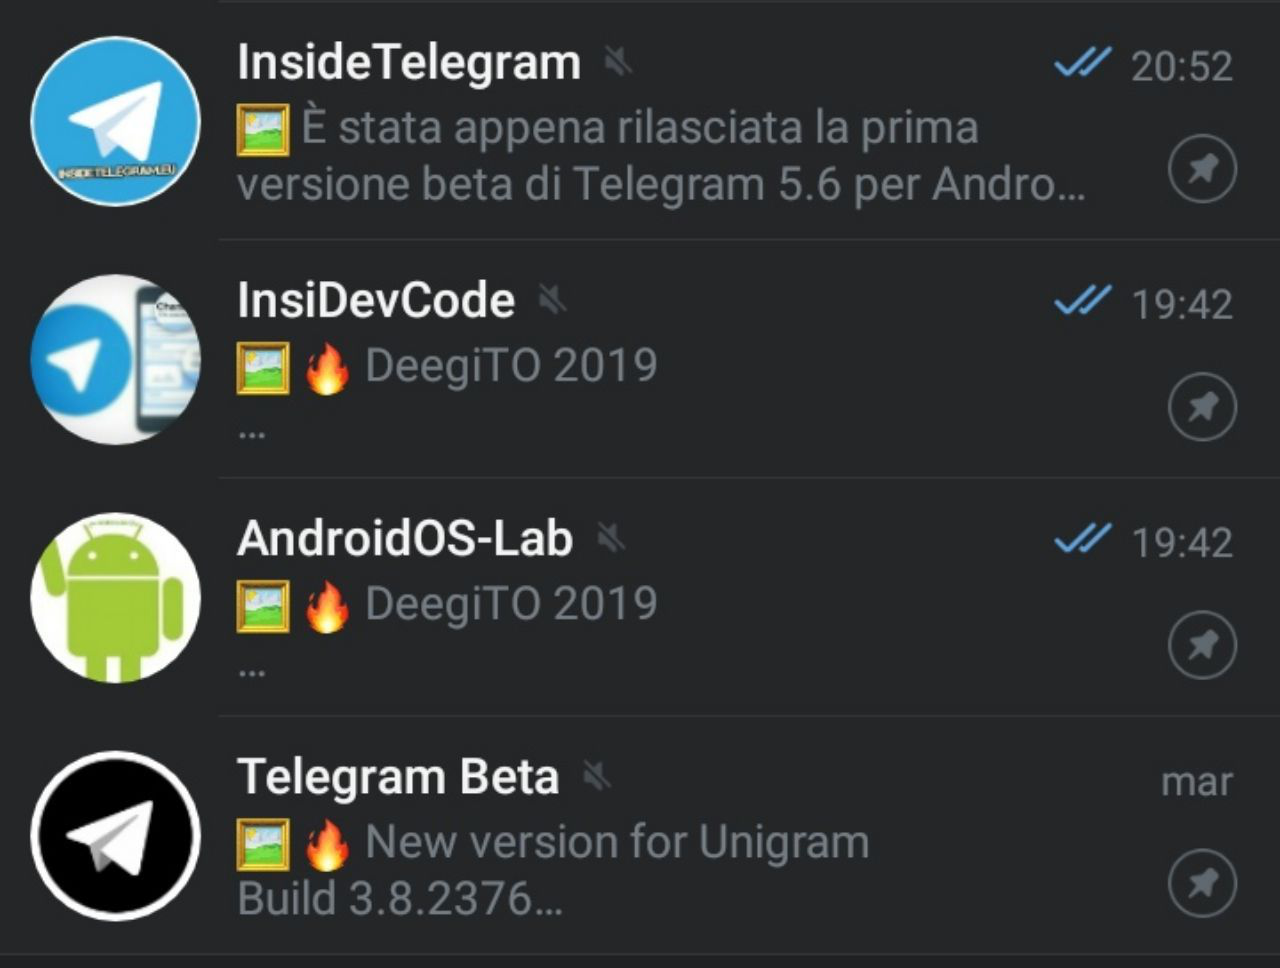
Task: Open the Telegram Beta black avatar
Action: tap(115, 835)
